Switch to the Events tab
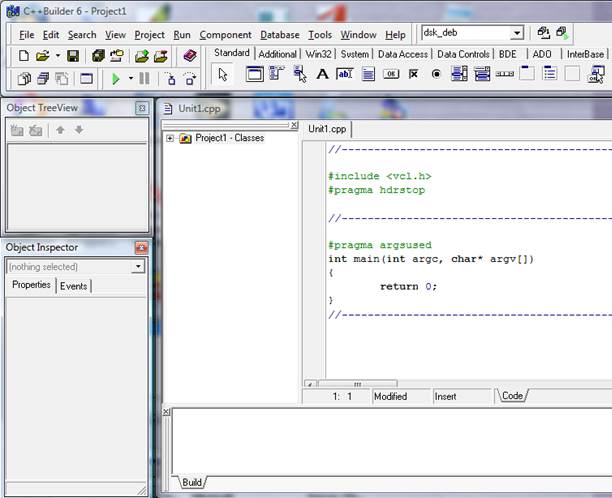612x498 pixels. [x=74, y=286]
